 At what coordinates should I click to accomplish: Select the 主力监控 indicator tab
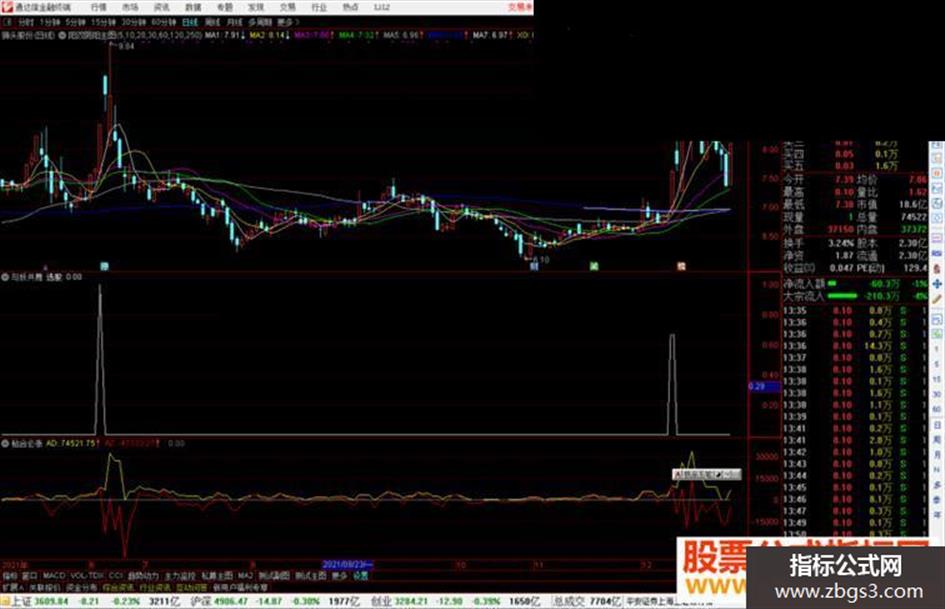[x=180, y=576]
